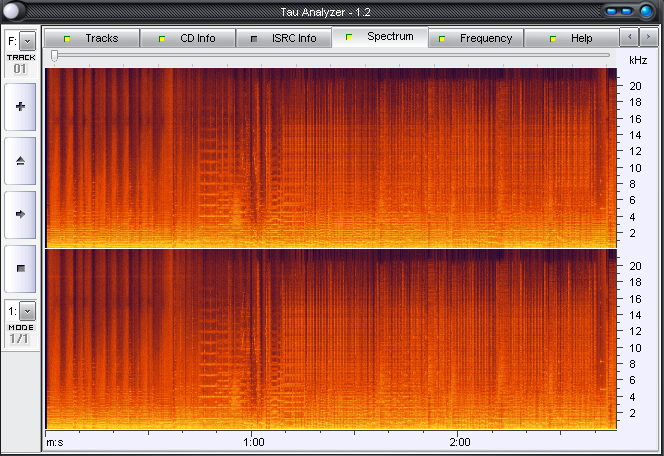Click the slider thumb above the spectrogram
This screenshot has height=456, width=664.
[54, 56]
